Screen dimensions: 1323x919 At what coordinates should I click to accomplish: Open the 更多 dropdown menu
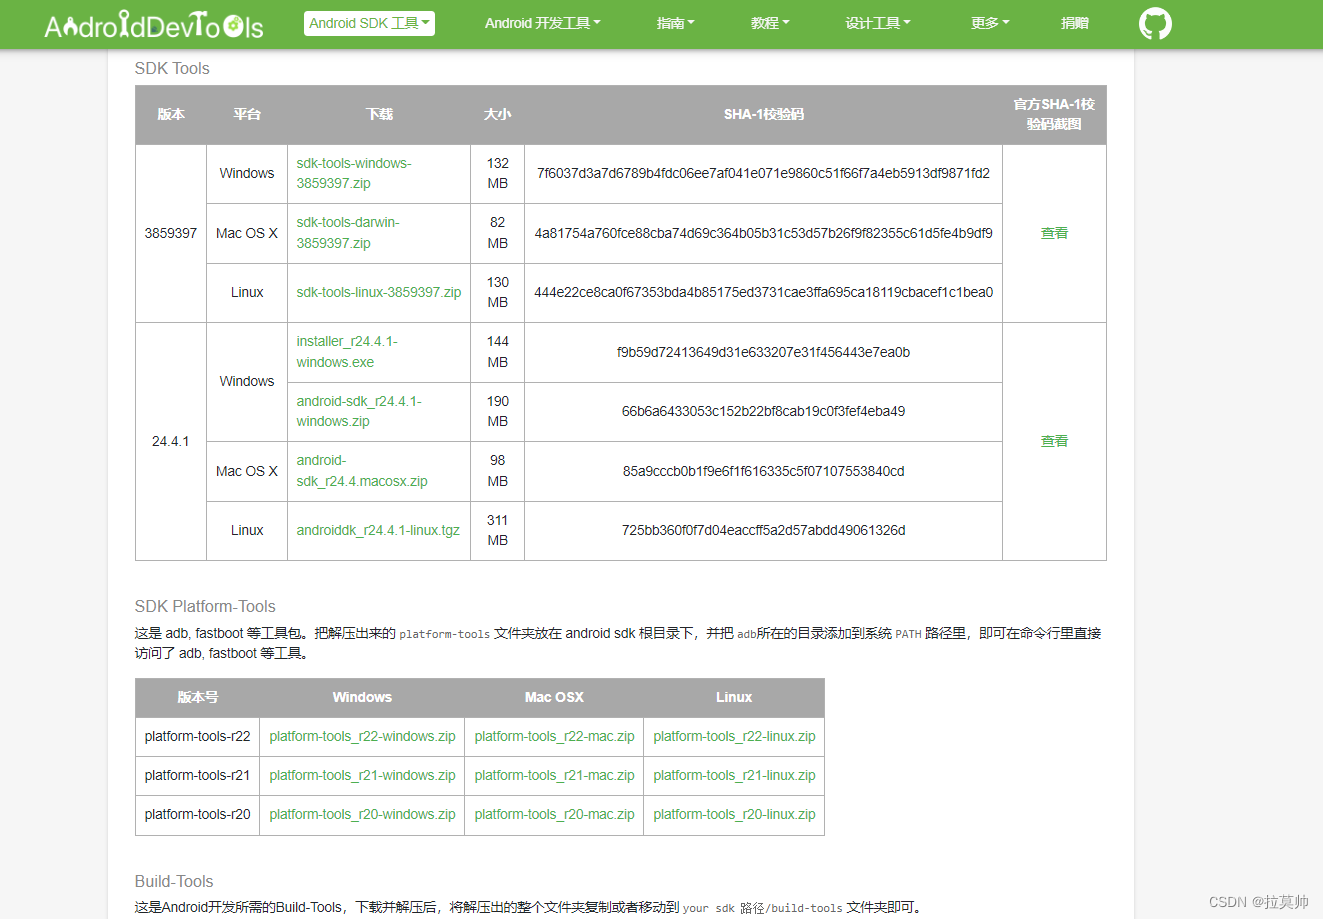[x=990, y=23]
